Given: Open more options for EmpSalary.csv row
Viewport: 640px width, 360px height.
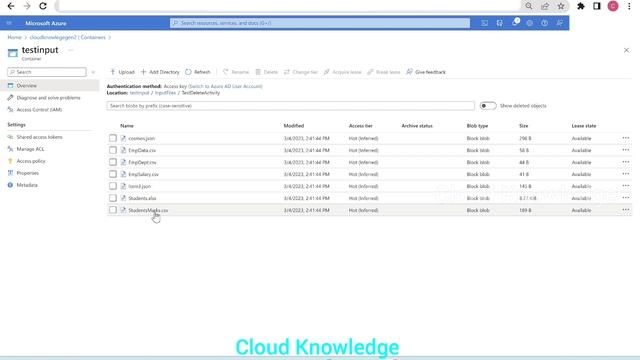Looking at the screenshot, I should point(626,174).
